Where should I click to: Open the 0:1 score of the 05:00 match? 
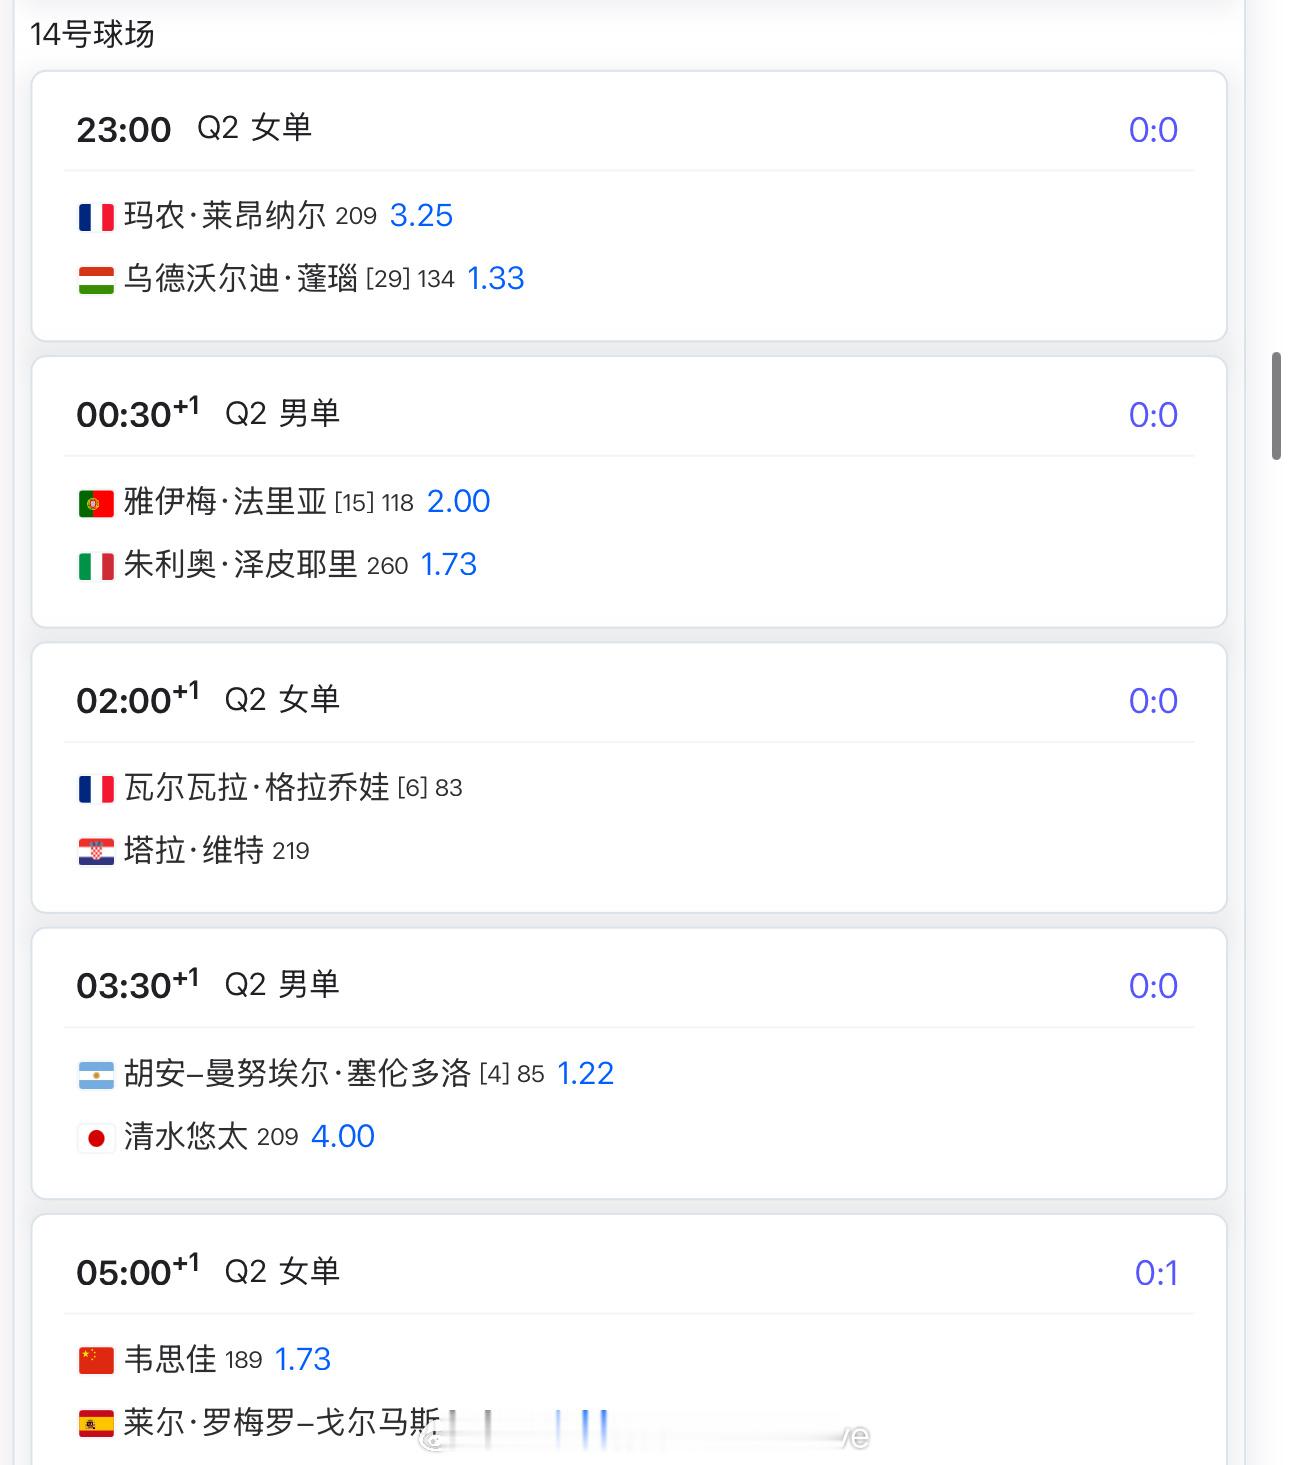1156,1273
